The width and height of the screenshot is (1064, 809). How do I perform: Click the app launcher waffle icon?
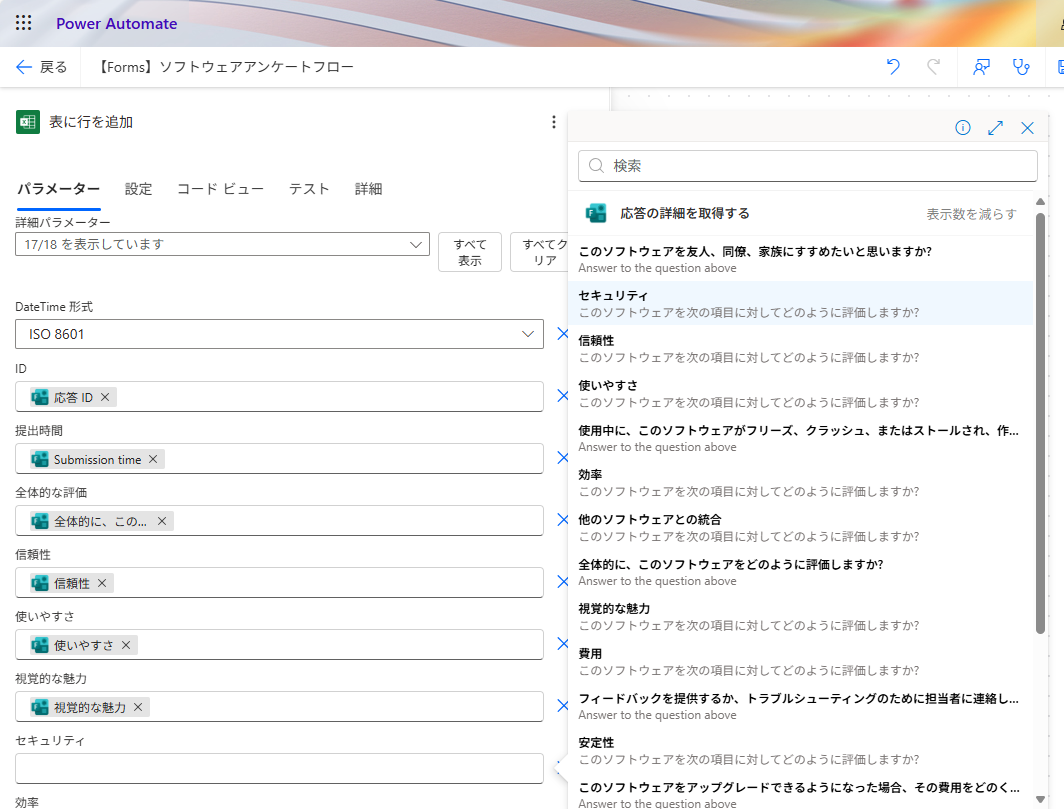pos(23,22)
